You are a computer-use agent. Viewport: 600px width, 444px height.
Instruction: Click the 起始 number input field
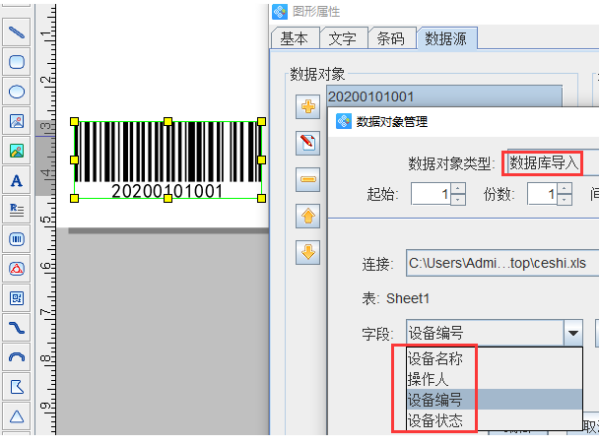pyautogui.click(x=431, y=194)
